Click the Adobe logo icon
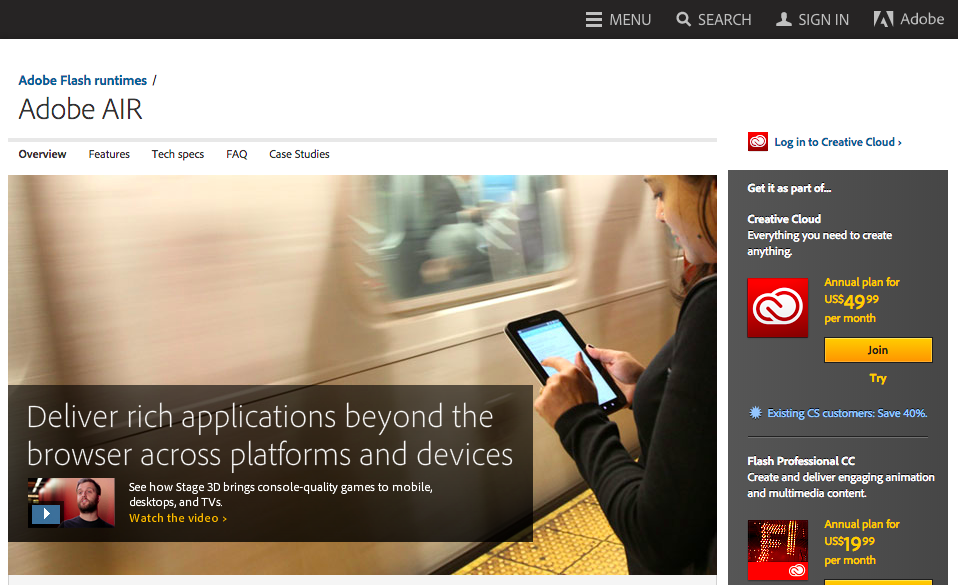The image size is (958, 585). (883, 20)
